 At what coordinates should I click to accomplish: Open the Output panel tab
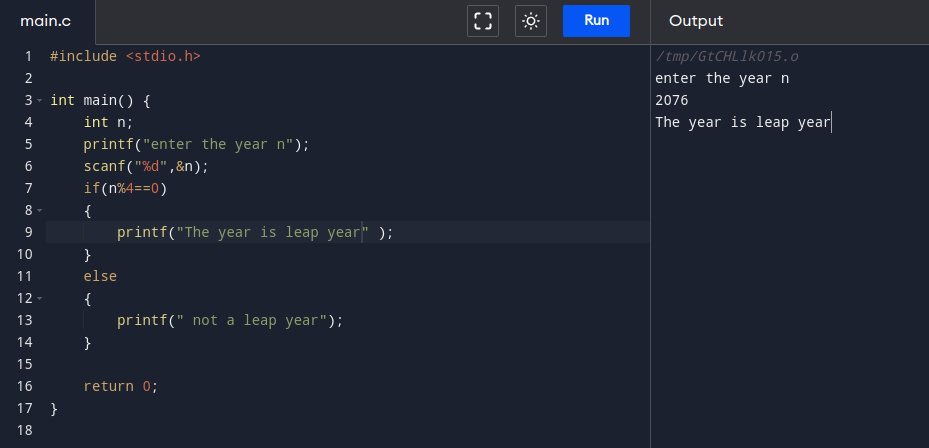click(x=696, y=21)
